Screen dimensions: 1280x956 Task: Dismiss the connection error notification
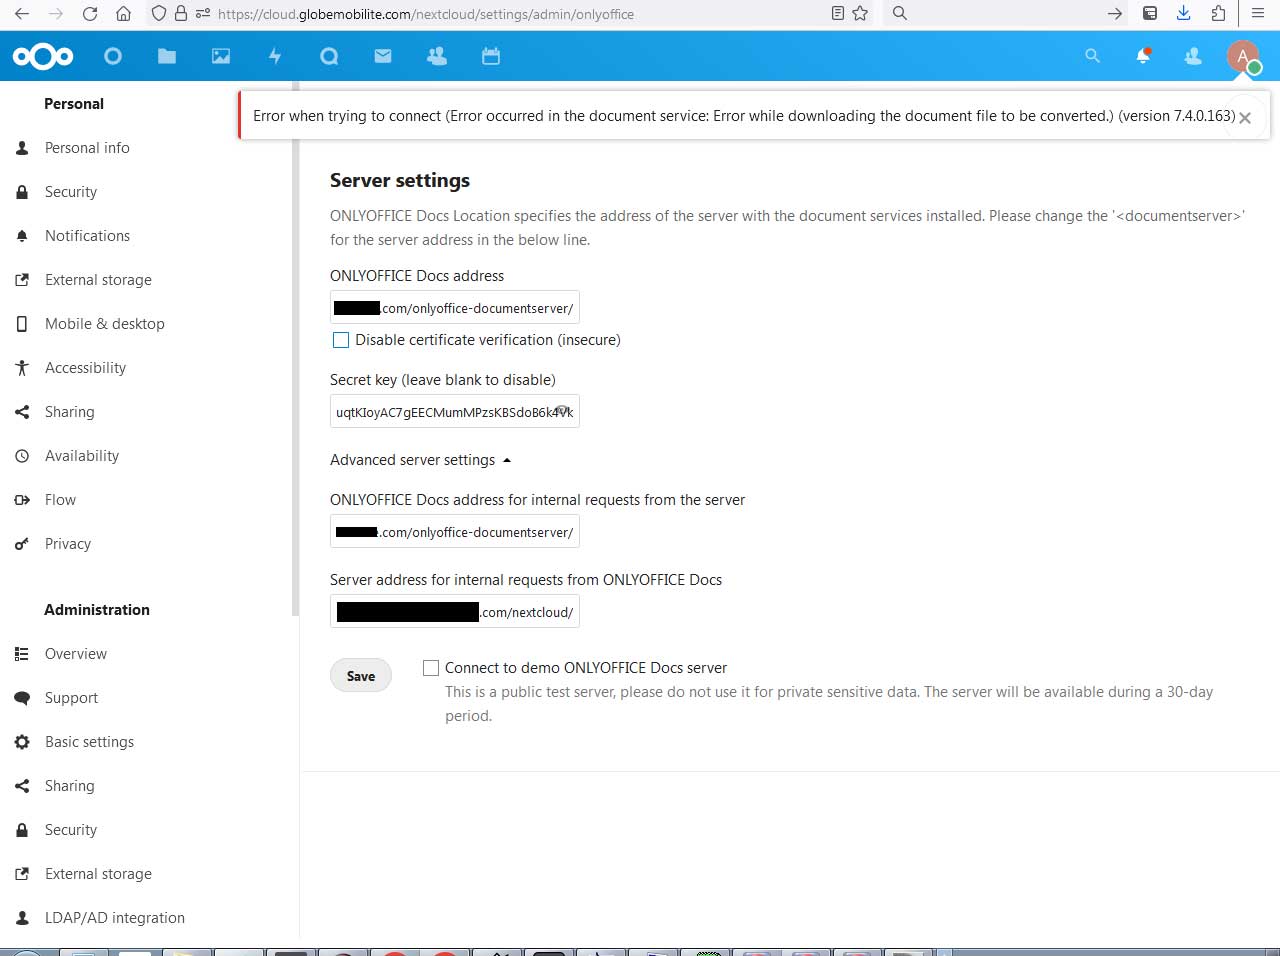[x=1245, y=117]
